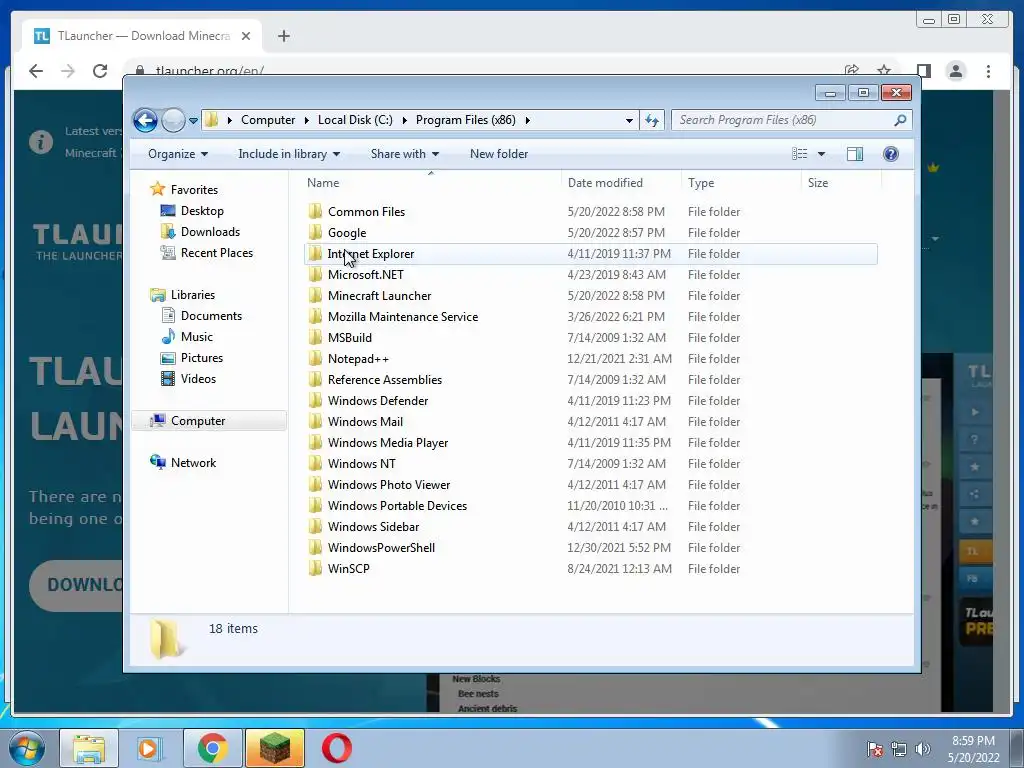Open the Share with menu
1024x768 pixels.
coord(405,154)
